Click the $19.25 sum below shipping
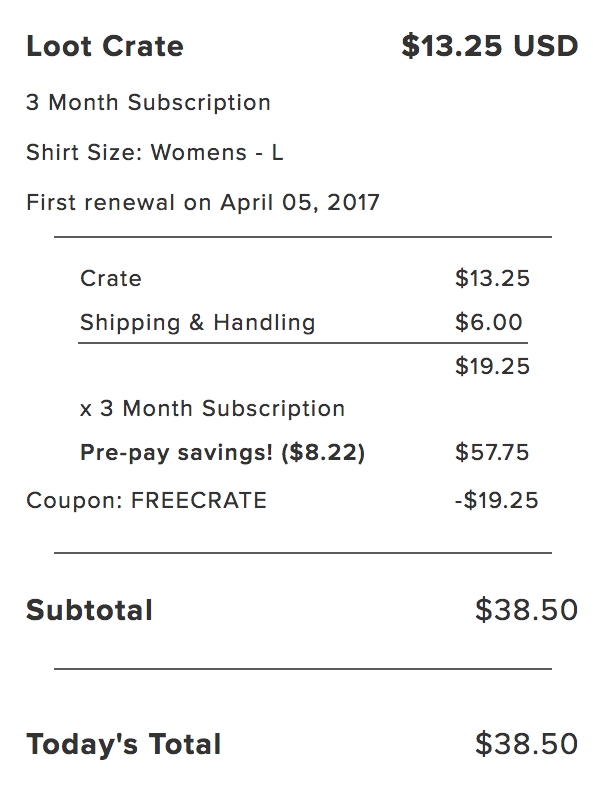The image size is (606, 806). coord(492,367)
